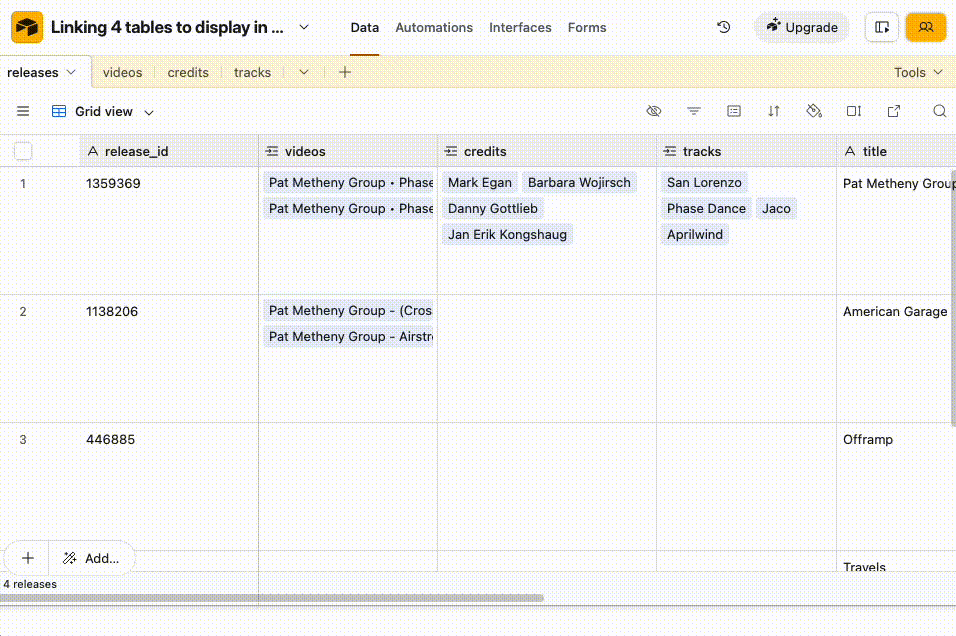This screenshot has height=636, width=956.
Task: Open the hide fields eye icon
Action: click(654, 111)
